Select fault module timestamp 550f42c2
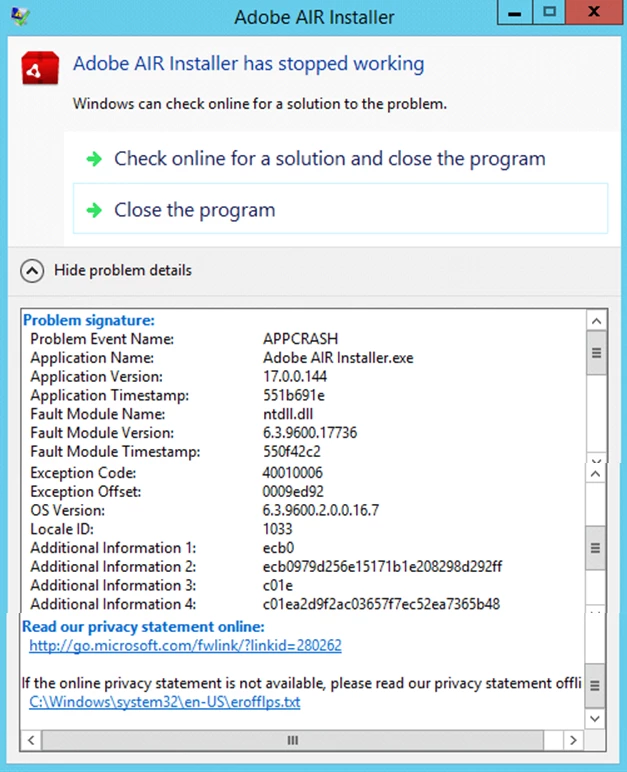 click(292, 451)
